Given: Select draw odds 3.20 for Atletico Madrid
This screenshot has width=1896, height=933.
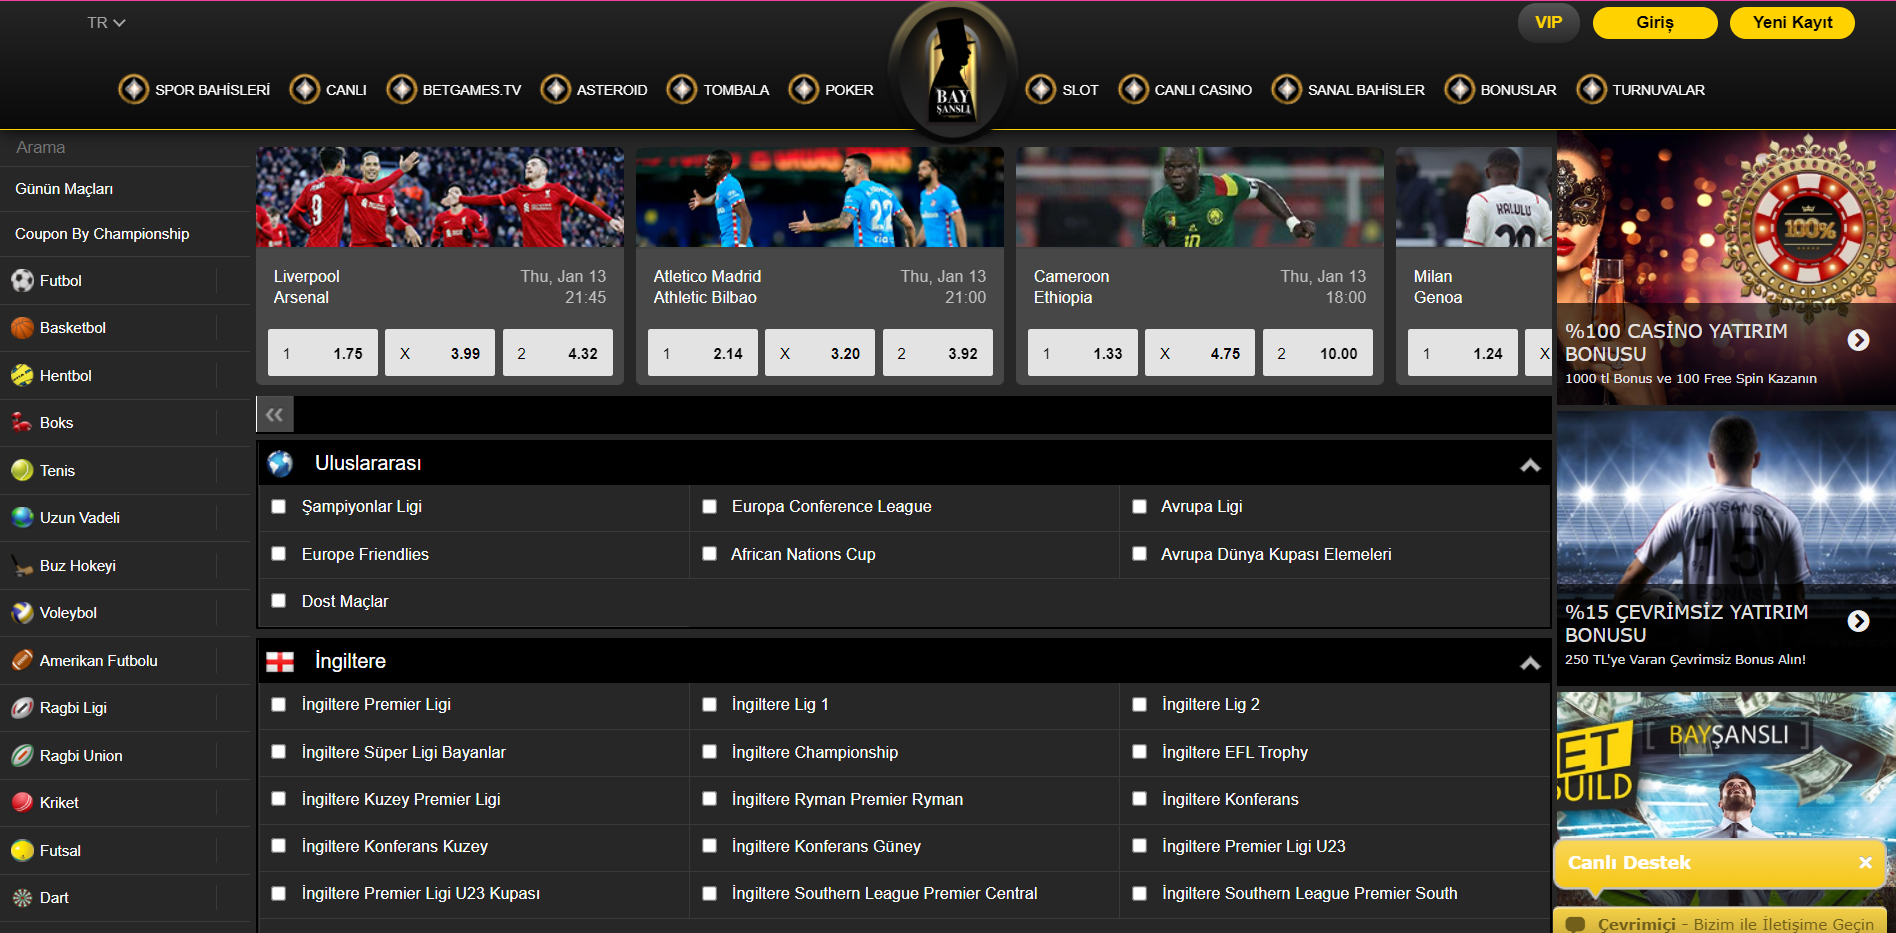Looking at the screenshot, I should [x=820, y=353].
